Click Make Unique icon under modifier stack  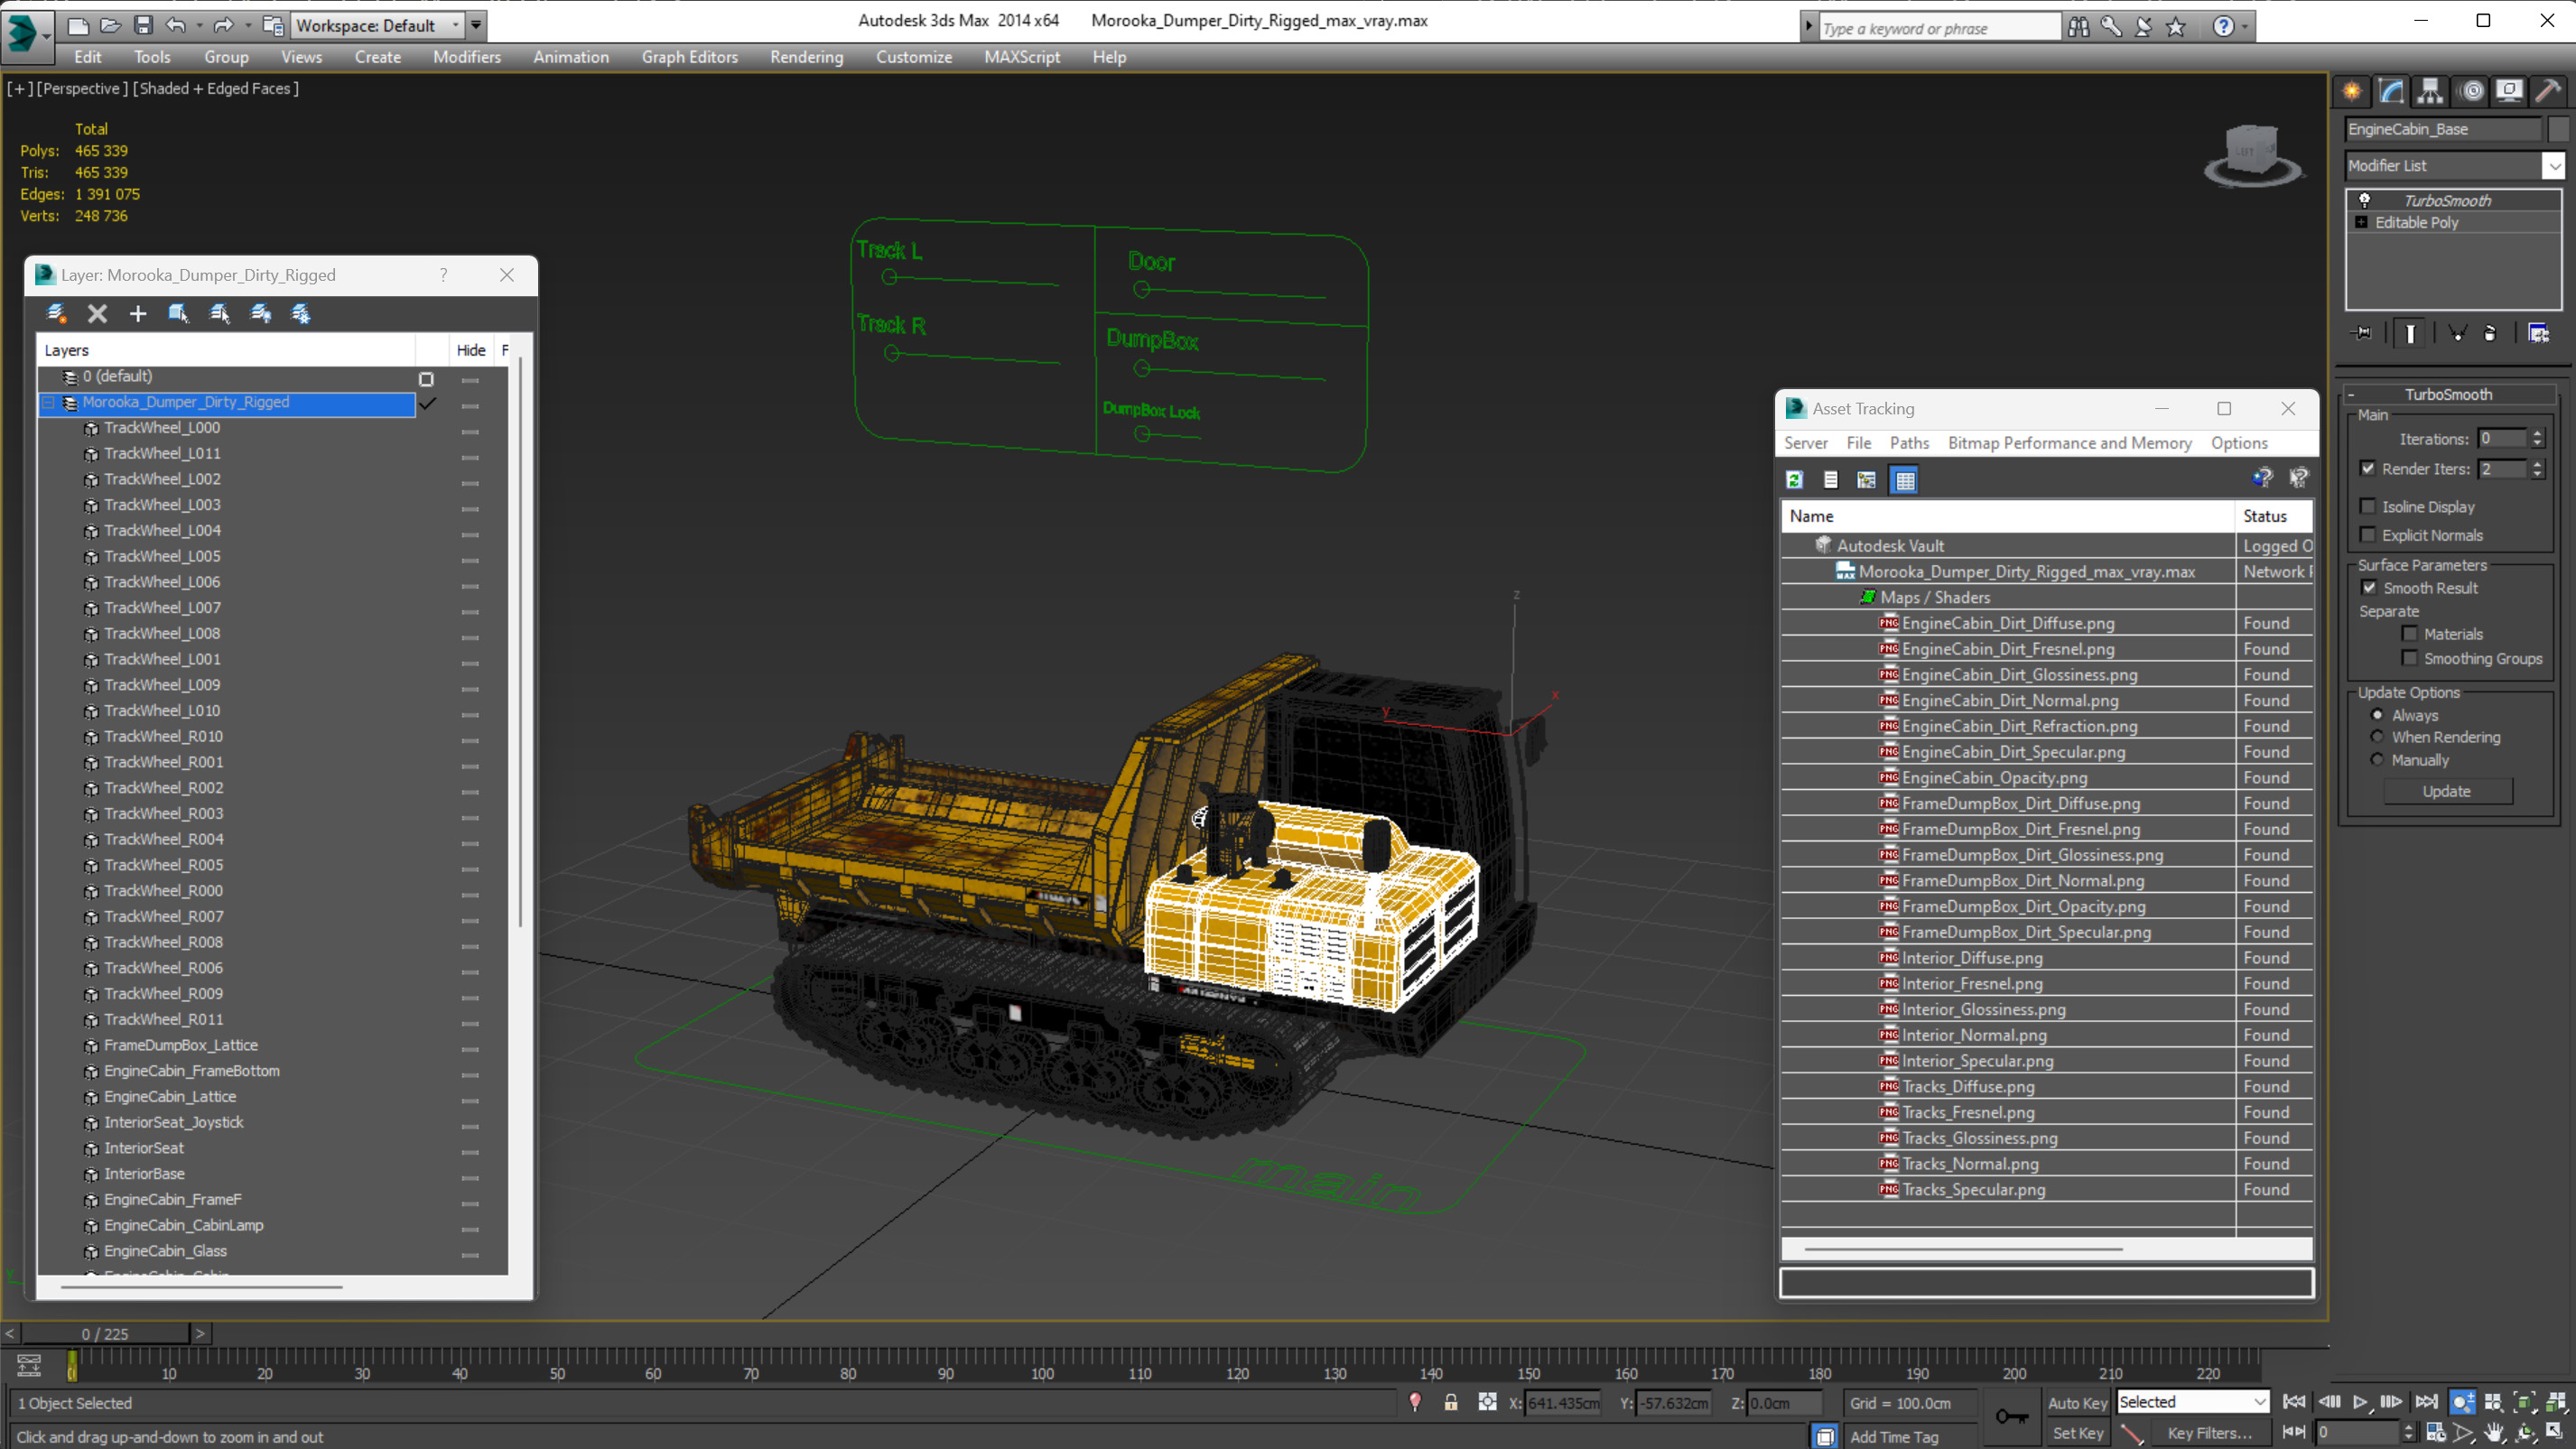coord(2457,333)
